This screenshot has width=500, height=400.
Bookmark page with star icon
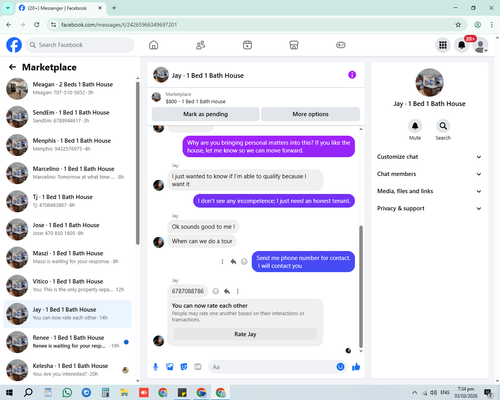pyautogui.click(x=458, y=25)
